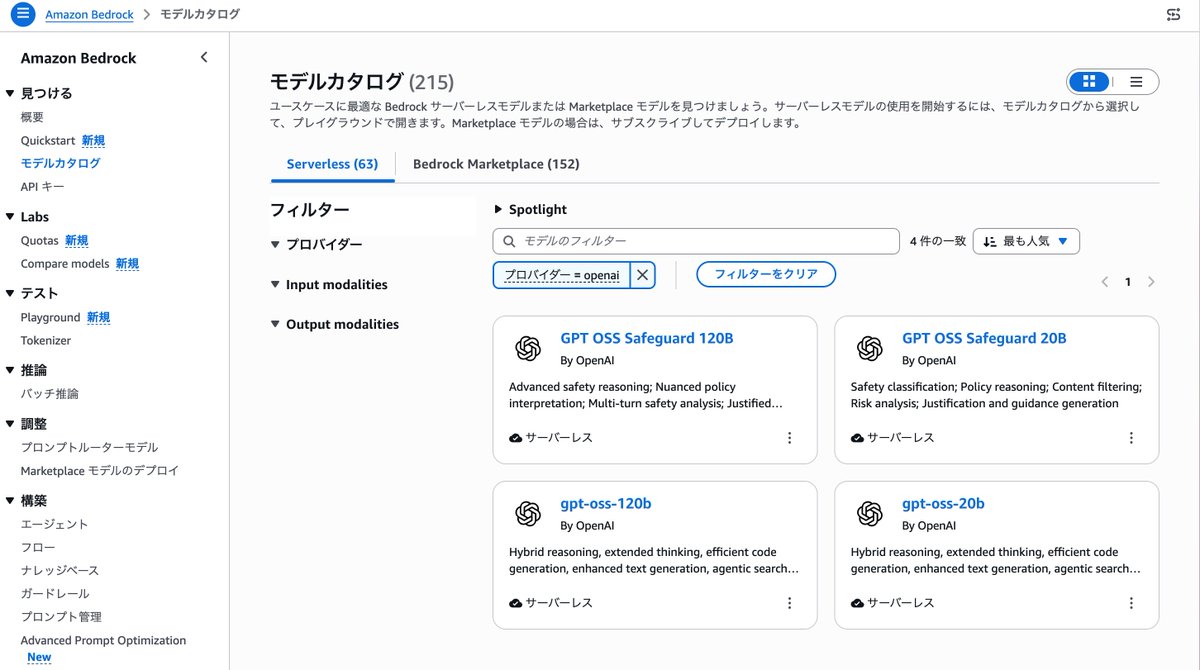The image size is (1200, 670).
Task: Focus the モデルのフィルター search field
Action: click(x=696, y=241)
